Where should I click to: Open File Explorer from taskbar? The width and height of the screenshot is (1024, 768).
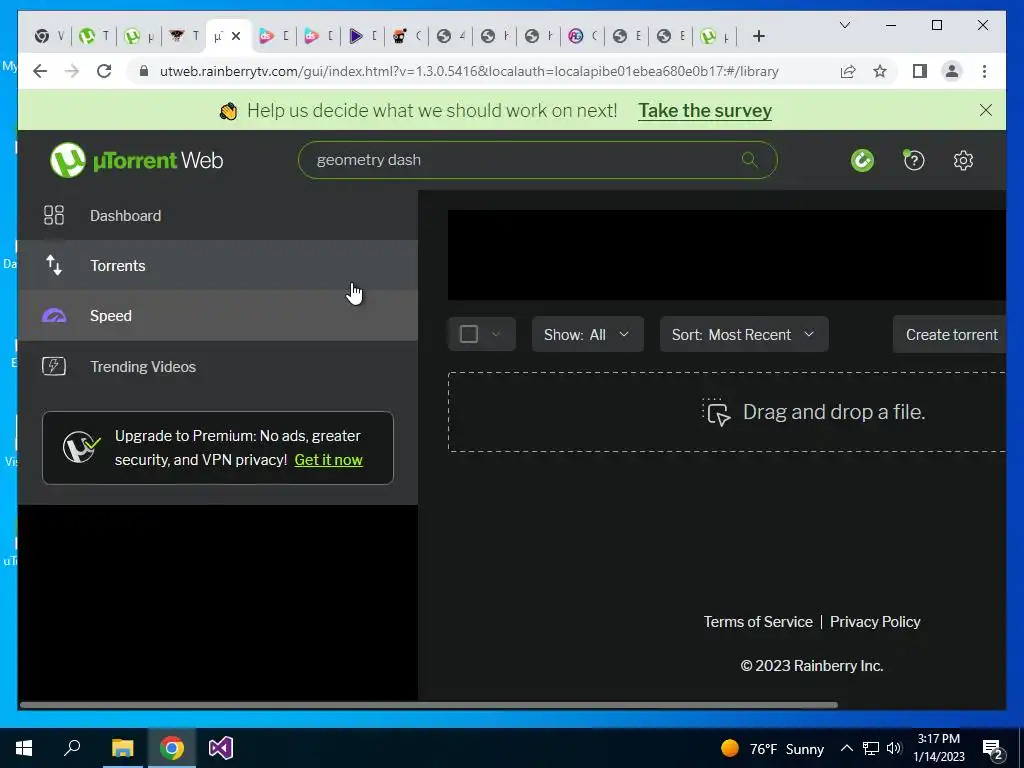click(x=122, y=748)
